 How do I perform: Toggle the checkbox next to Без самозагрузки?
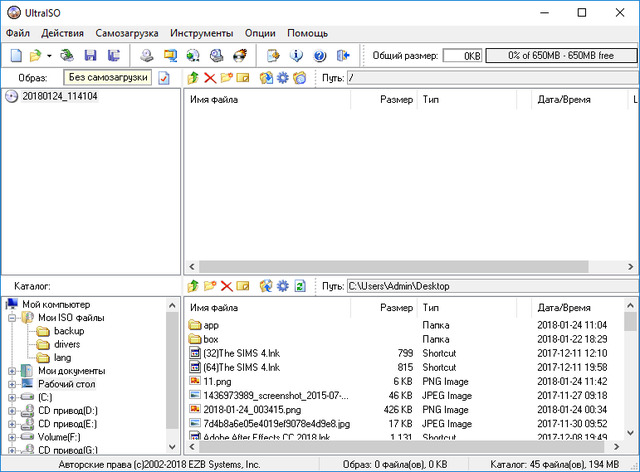point(164,78)
